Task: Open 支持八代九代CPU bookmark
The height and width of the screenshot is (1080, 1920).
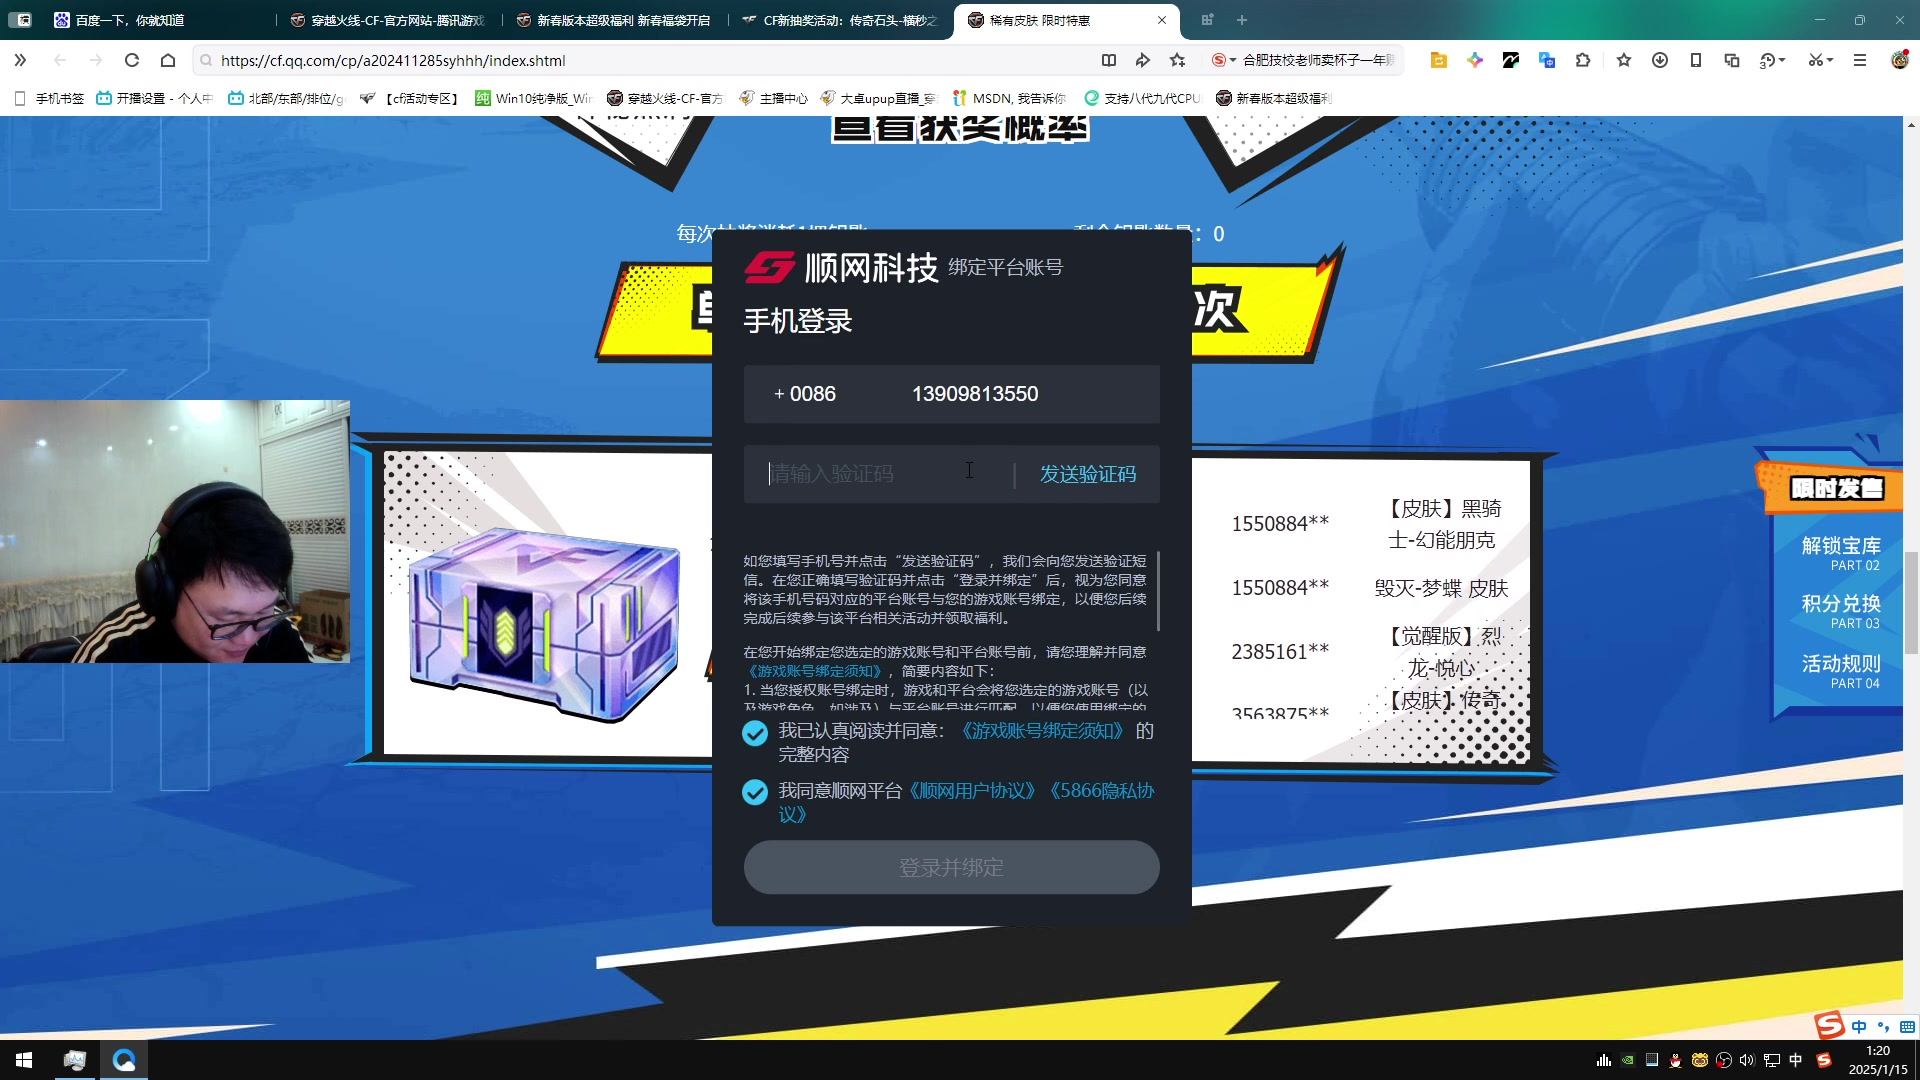Action: [1143, 98]
